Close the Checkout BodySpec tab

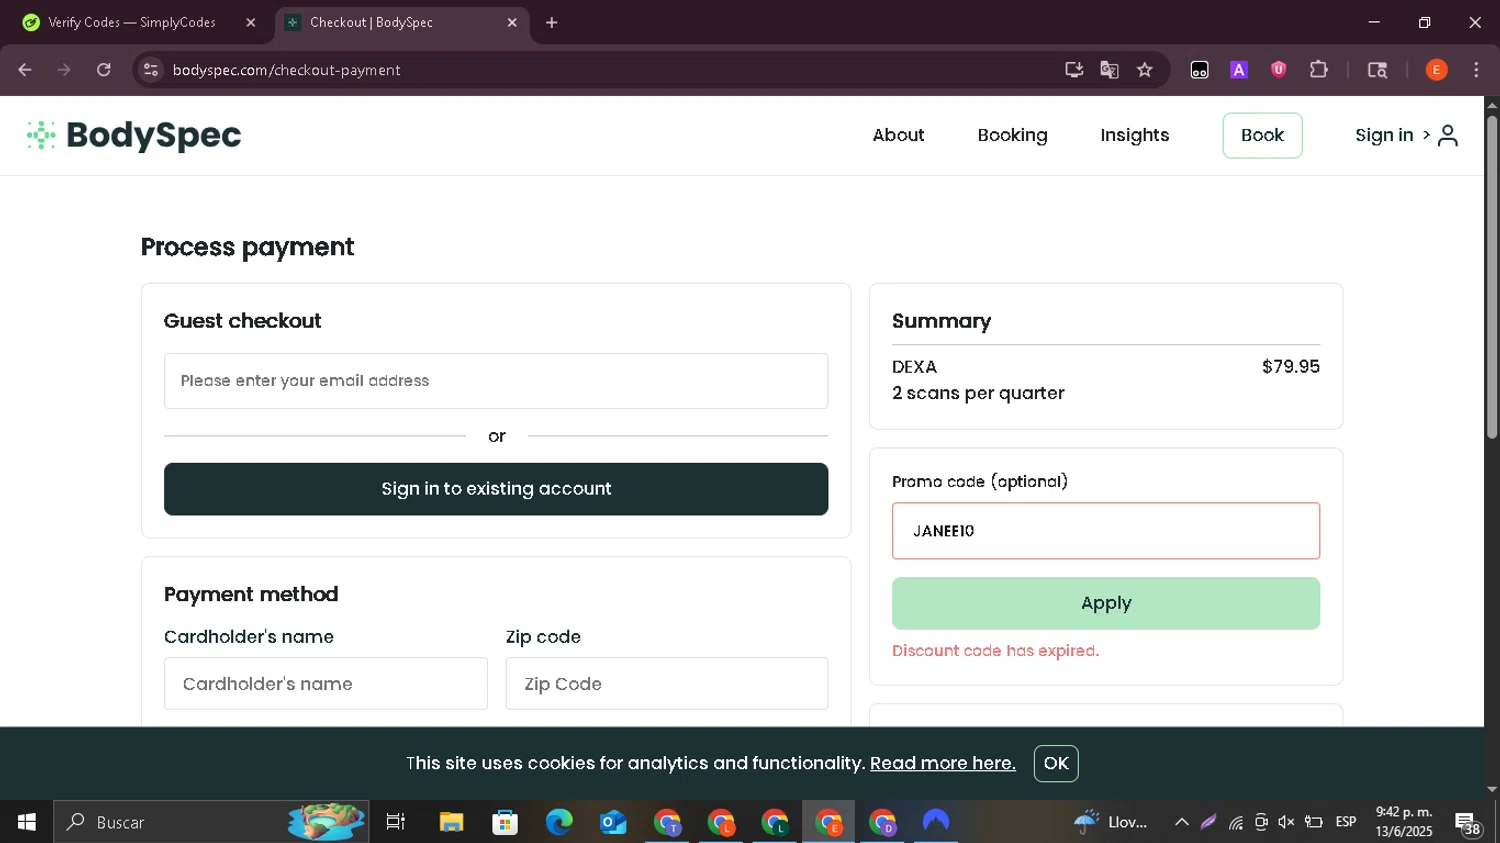[512, 22]
